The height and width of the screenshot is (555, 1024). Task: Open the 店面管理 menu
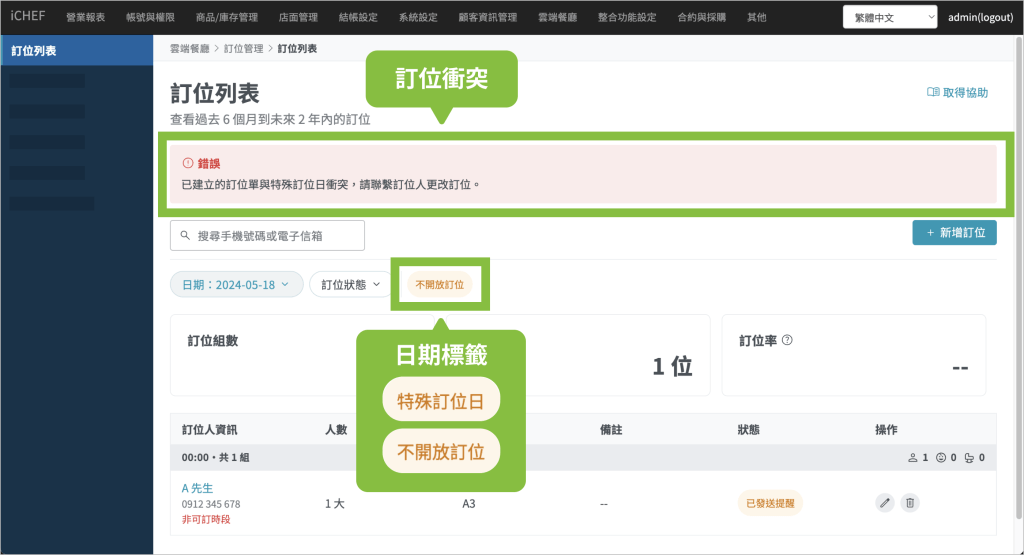click(x=297, y=17)
